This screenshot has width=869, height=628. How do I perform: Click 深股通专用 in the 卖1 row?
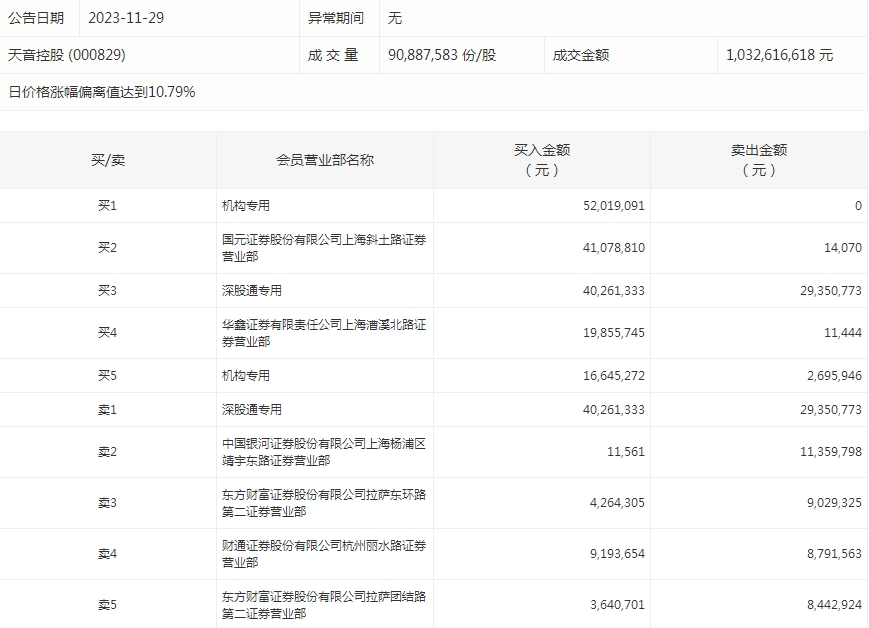tap(252, 410)
